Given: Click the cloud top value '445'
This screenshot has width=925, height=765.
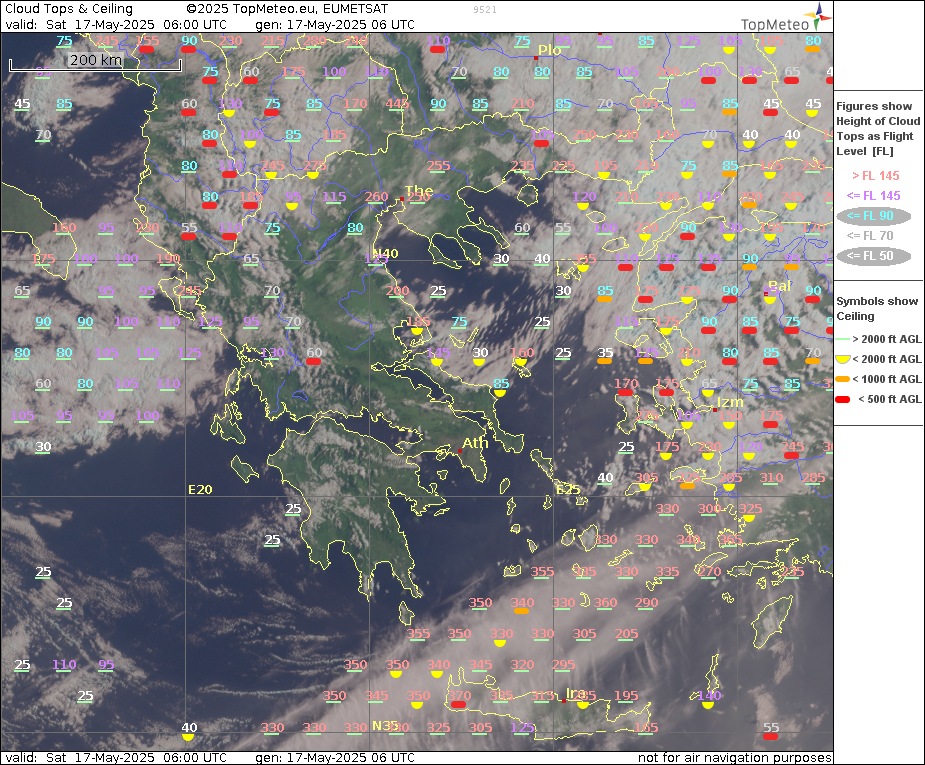Looking at the screenshot, I should [397, 104].
